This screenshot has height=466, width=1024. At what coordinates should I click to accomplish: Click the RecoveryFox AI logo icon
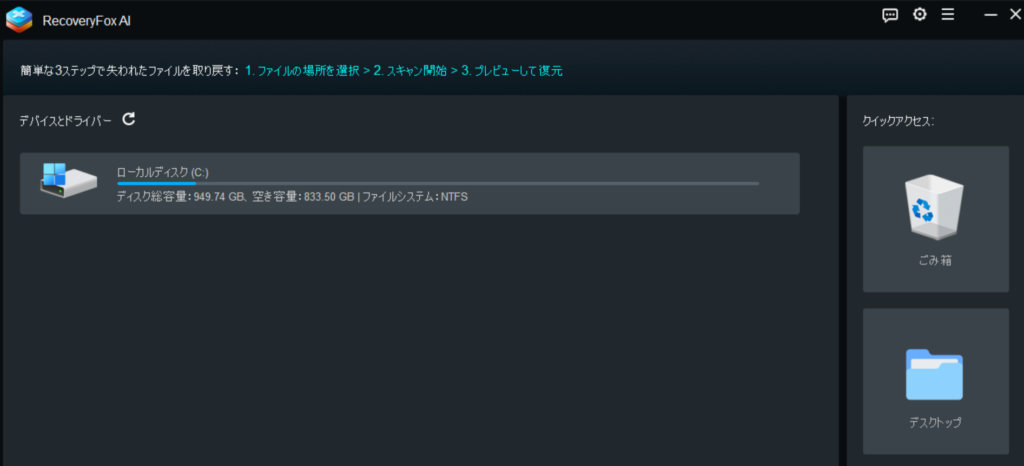(19, 17)
